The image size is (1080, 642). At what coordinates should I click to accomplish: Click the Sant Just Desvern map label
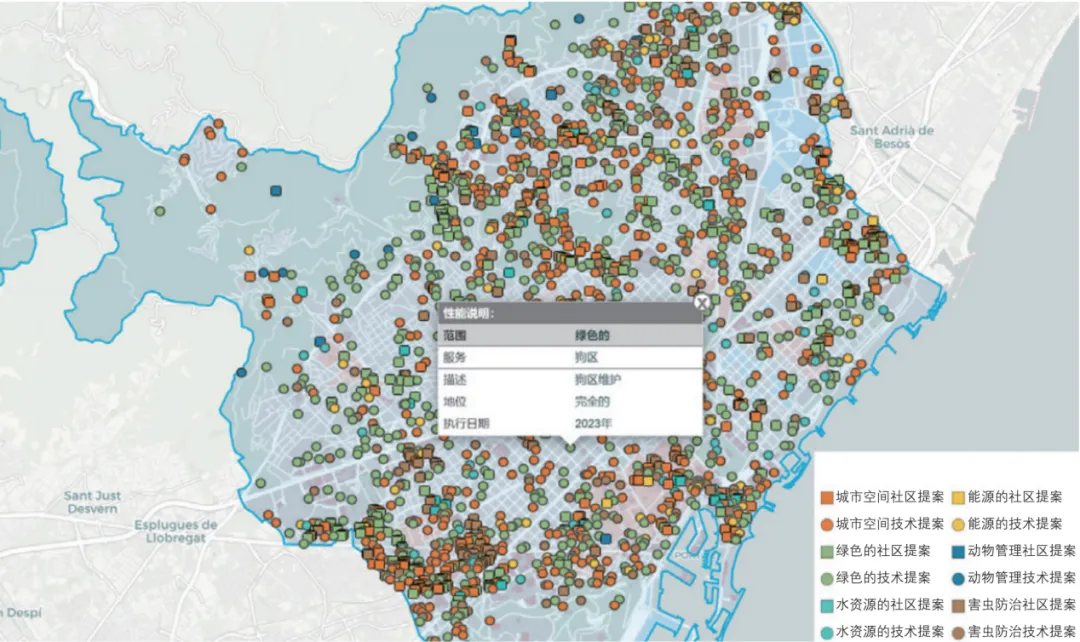click(x=93, y=502)
